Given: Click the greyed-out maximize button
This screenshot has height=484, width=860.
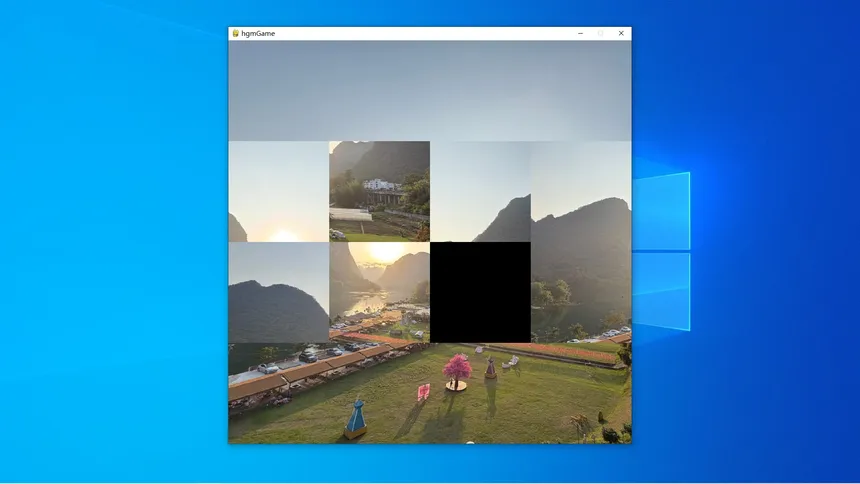Looking at the screenshot, I should pos(601,33).
